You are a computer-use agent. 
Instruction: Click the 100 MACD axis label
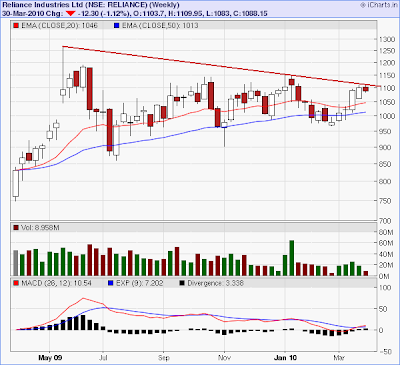(x=386, y=288)
